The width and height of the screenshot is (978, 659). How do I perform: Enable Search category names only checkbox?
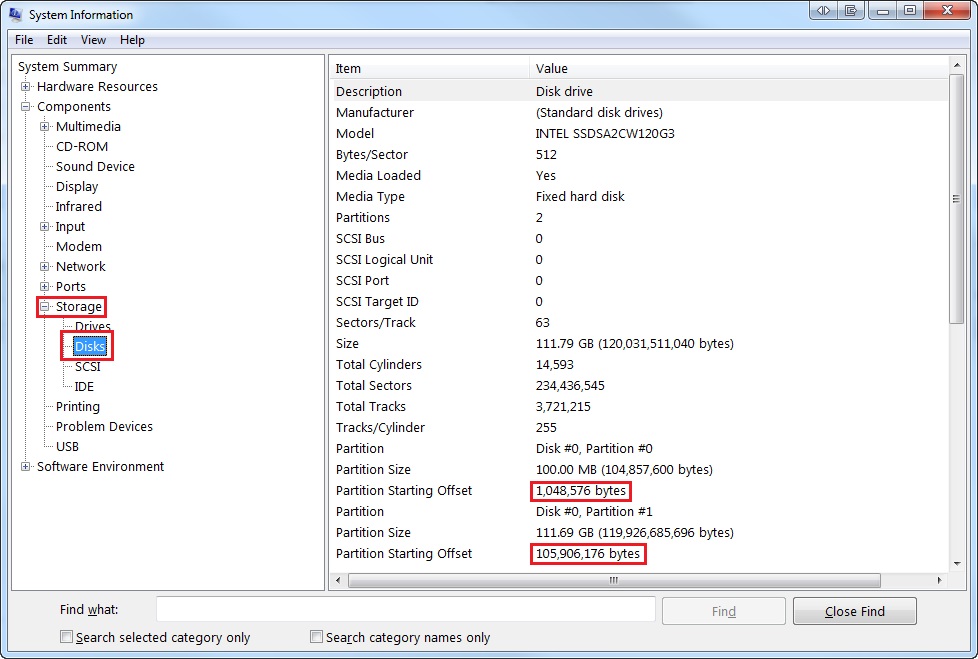(316, 637)
